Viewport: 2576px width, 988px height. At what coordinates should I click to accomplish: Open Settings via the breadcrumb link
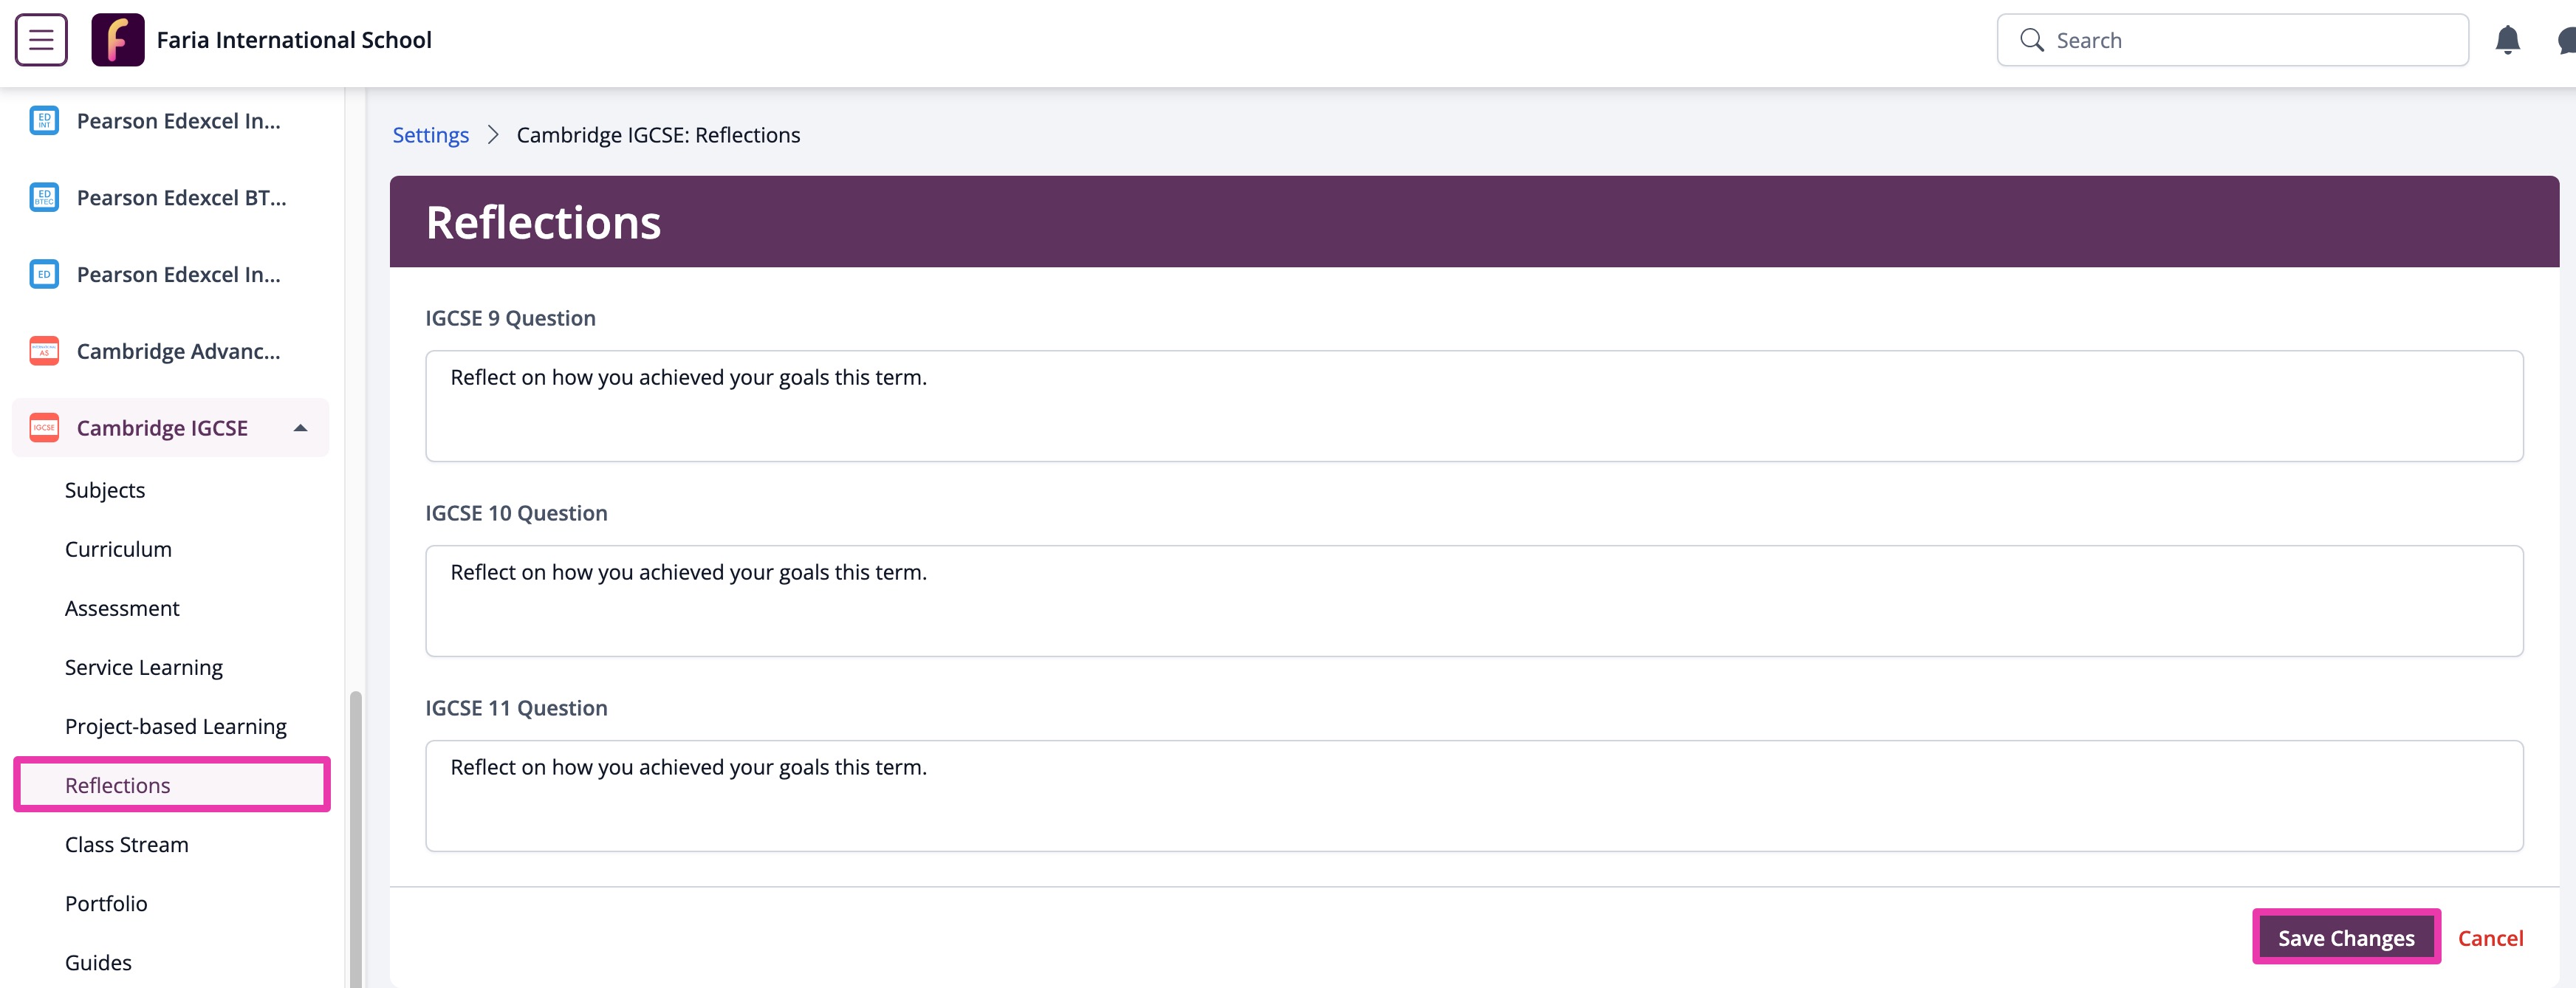[430, 134]
